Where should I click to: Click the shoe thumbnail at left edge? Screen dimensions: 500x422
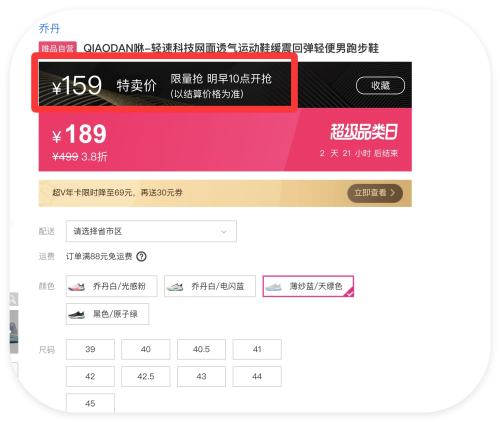pos(14,332)
